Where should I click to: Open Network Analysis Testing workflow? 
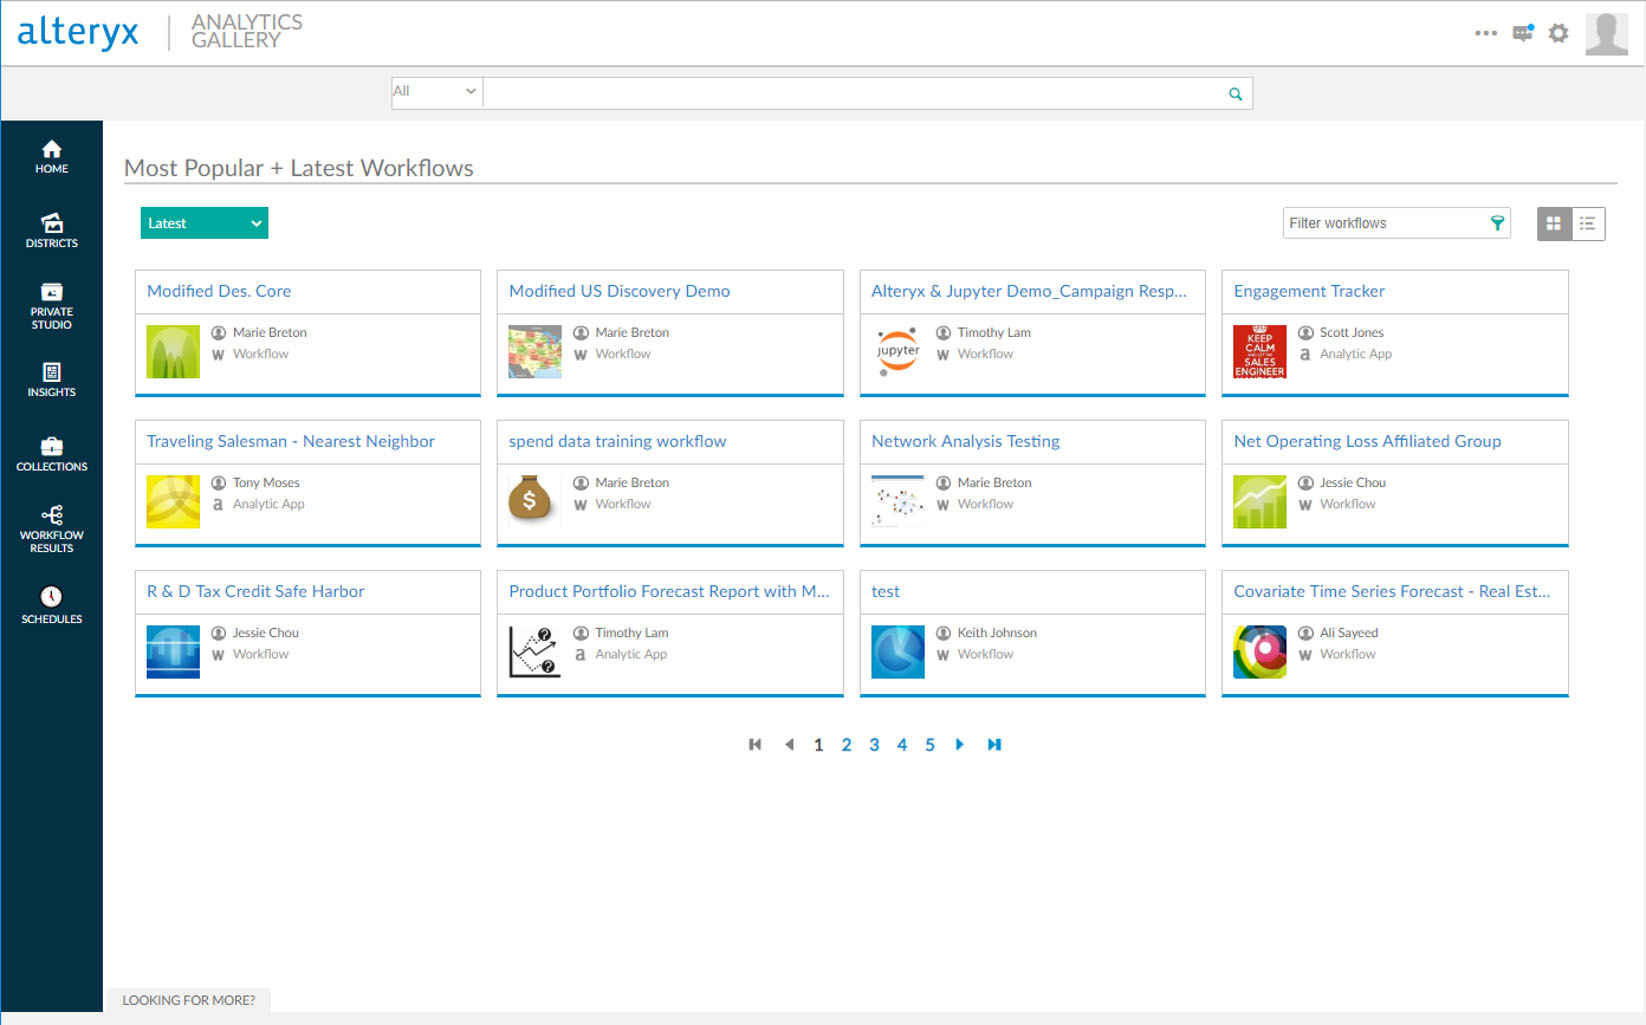[x=965, y=441]
